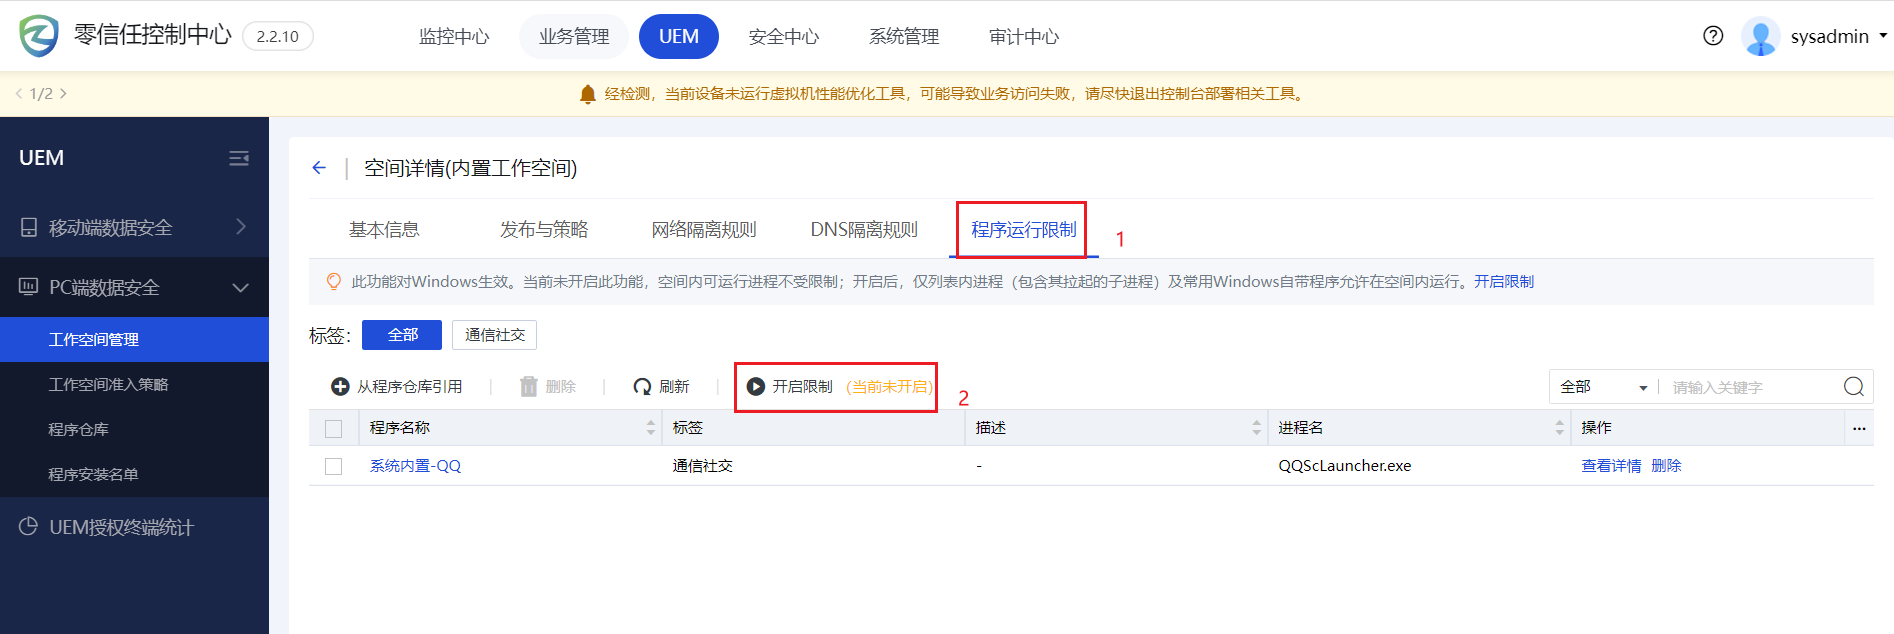1894x634 pixels.
Task: Click the 刷新 refresh icon
Action: 642,387
